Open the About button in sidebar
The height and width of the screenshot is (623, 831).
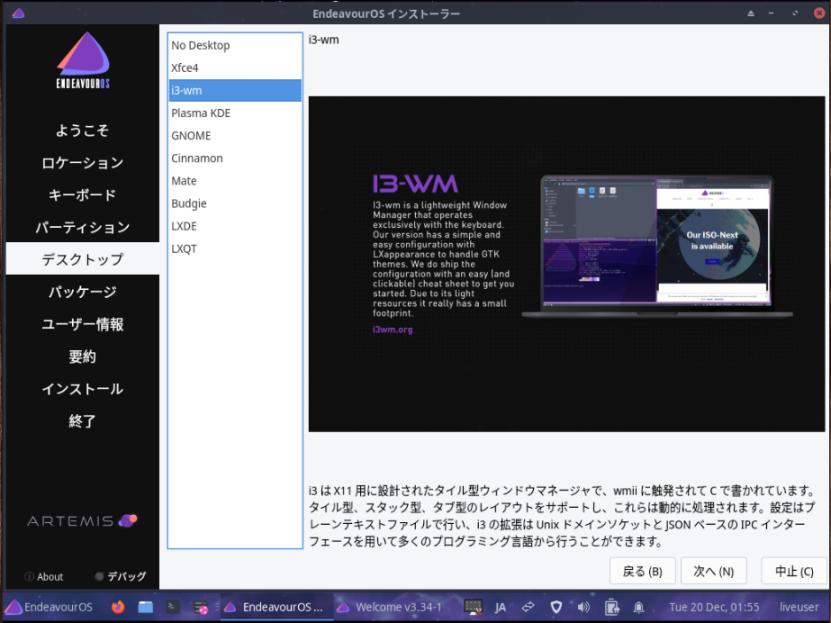44,576
